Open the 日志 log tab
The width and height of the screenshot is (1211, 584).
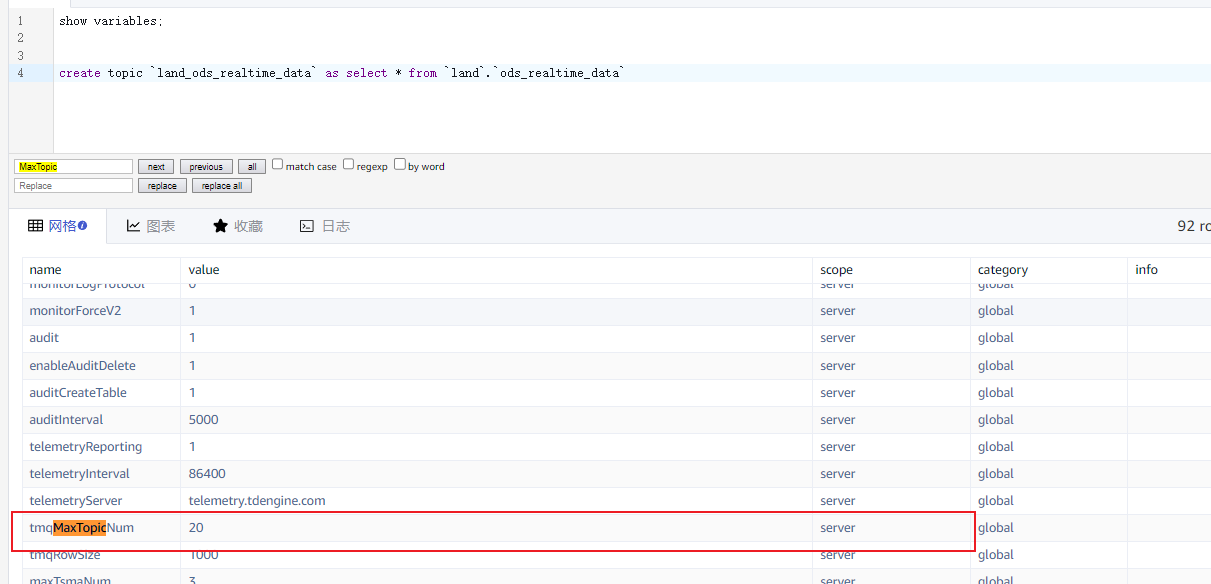click(325, 226)
